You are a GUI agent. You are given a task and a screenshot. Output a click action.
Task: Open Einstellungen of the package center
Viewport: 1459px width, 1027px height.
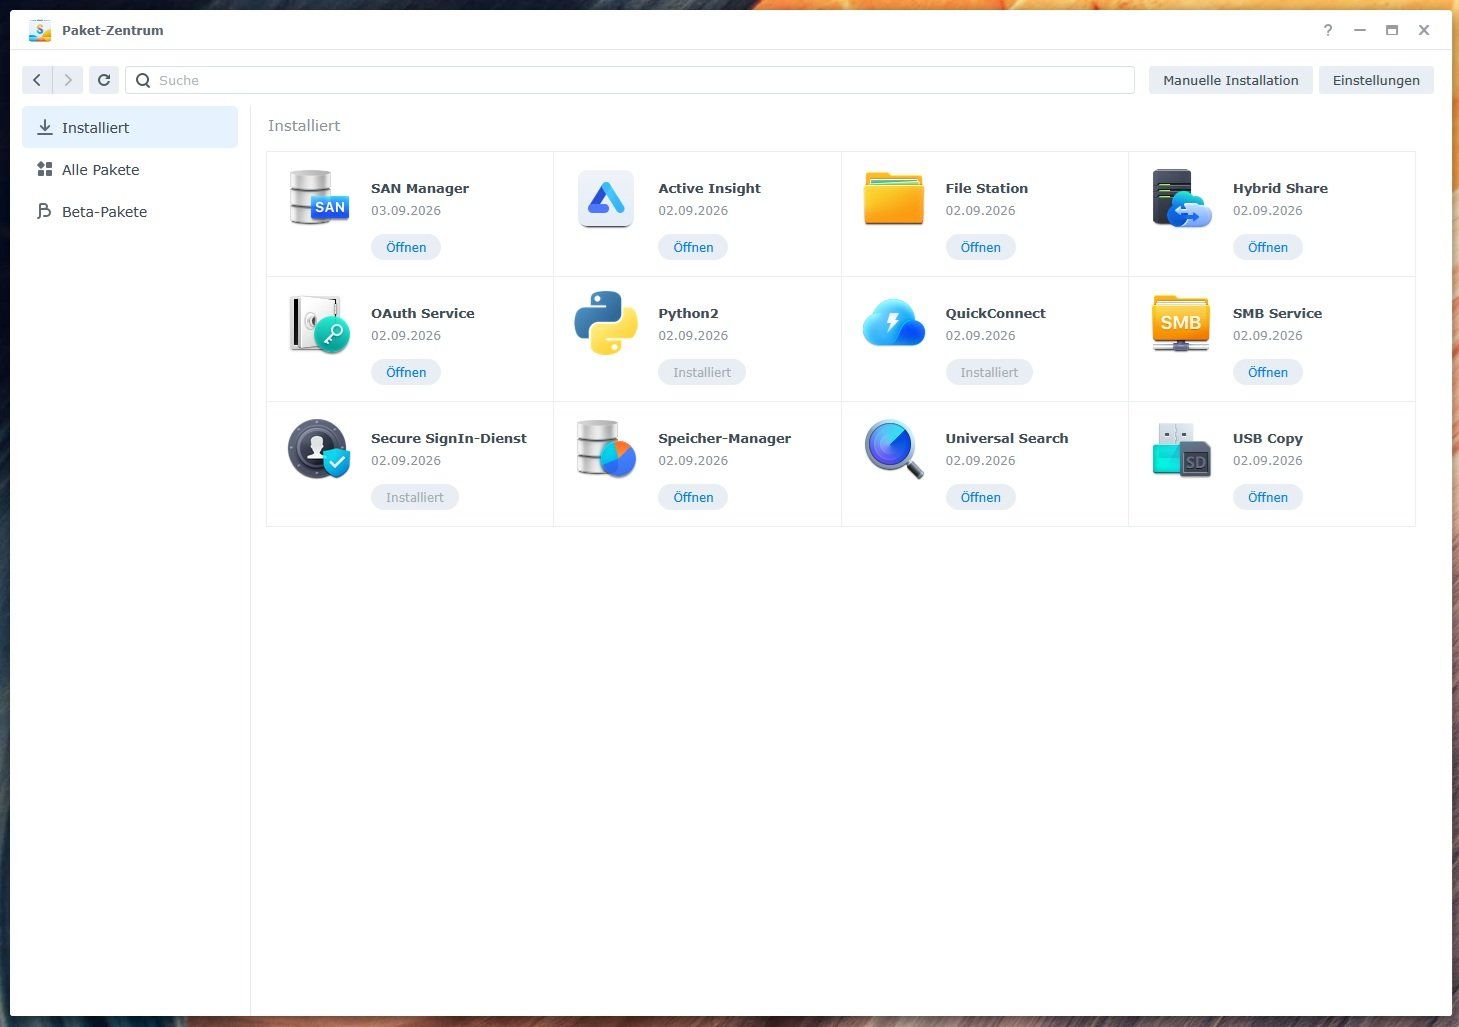[1376, 80]
